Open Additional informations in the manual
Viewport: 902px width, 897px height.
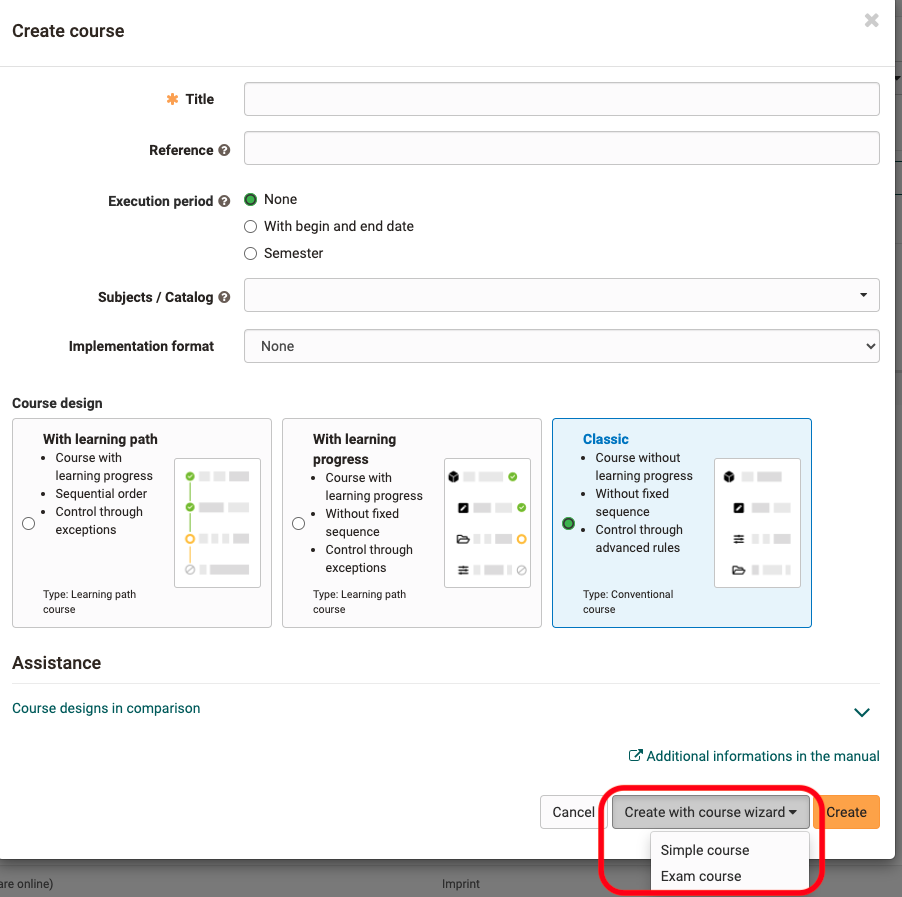pos(762,756)
